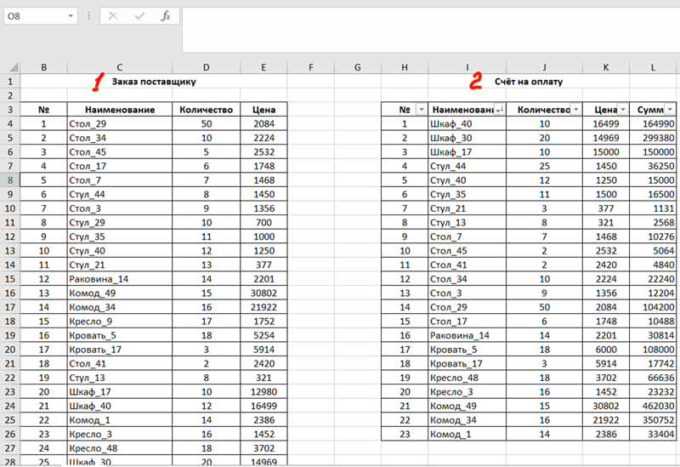Select column F header
680x467 pixels.
[311, 68]
